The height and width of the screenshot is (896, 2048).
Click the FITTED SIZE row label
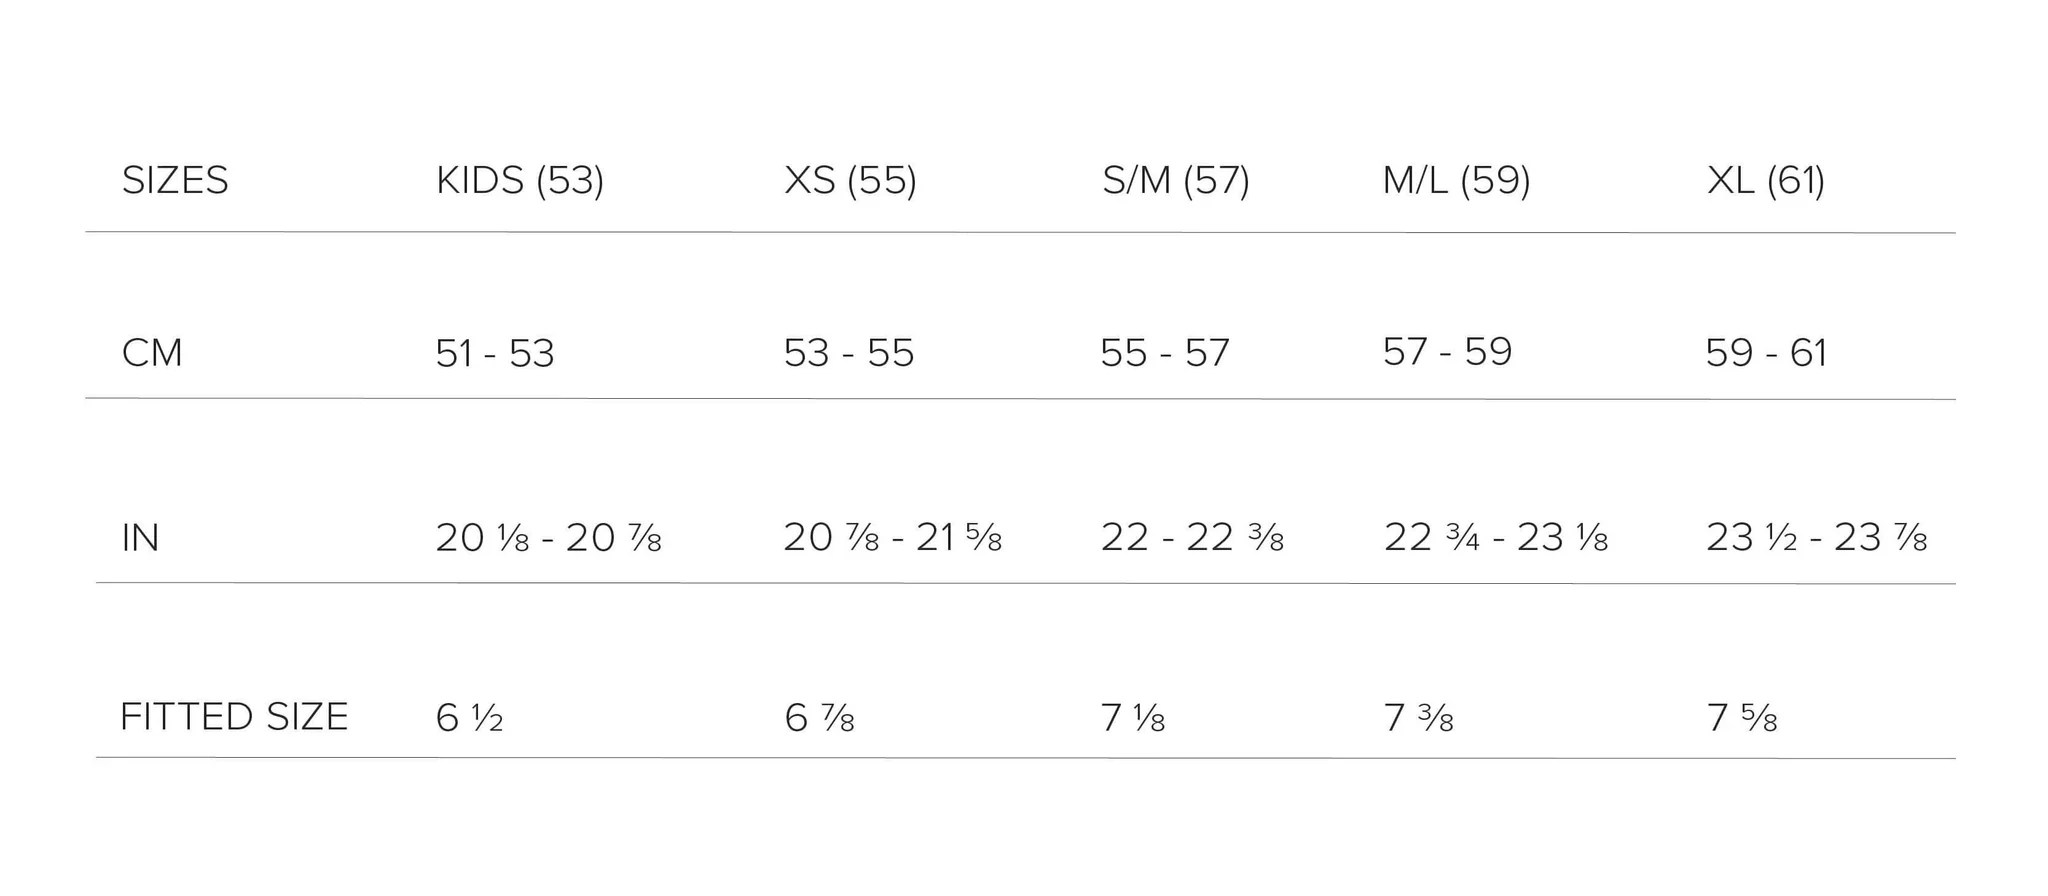pos(234,717)
